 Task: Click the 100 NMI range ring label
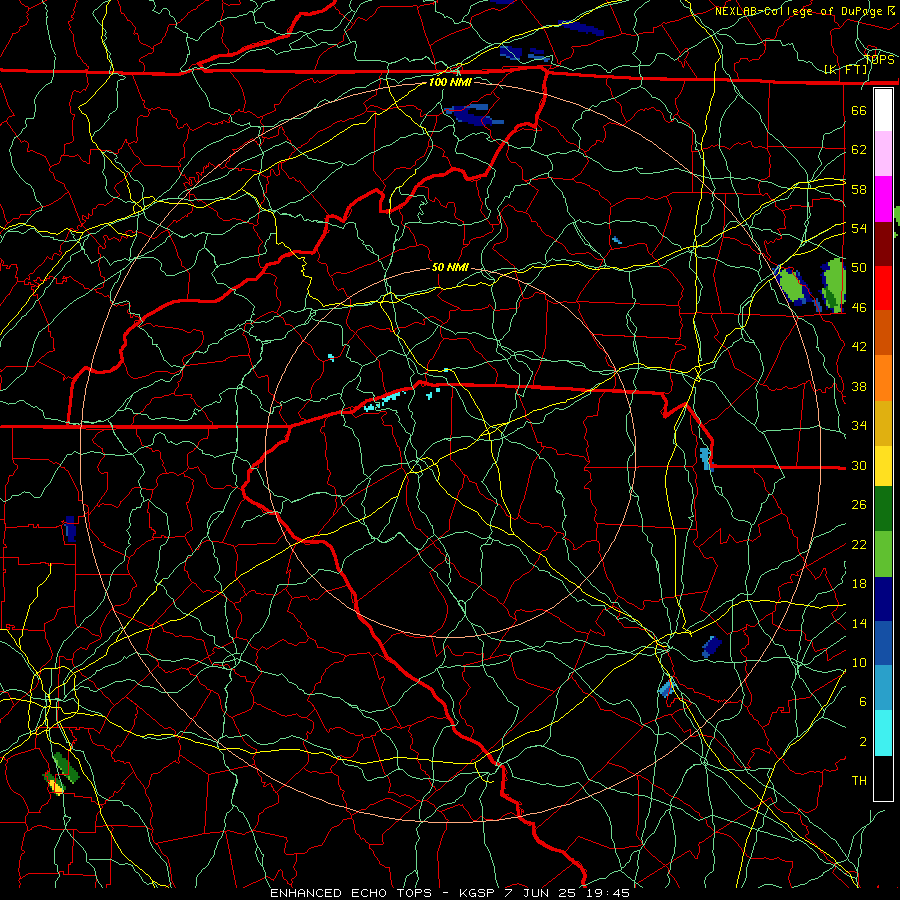tap(450, 82)
